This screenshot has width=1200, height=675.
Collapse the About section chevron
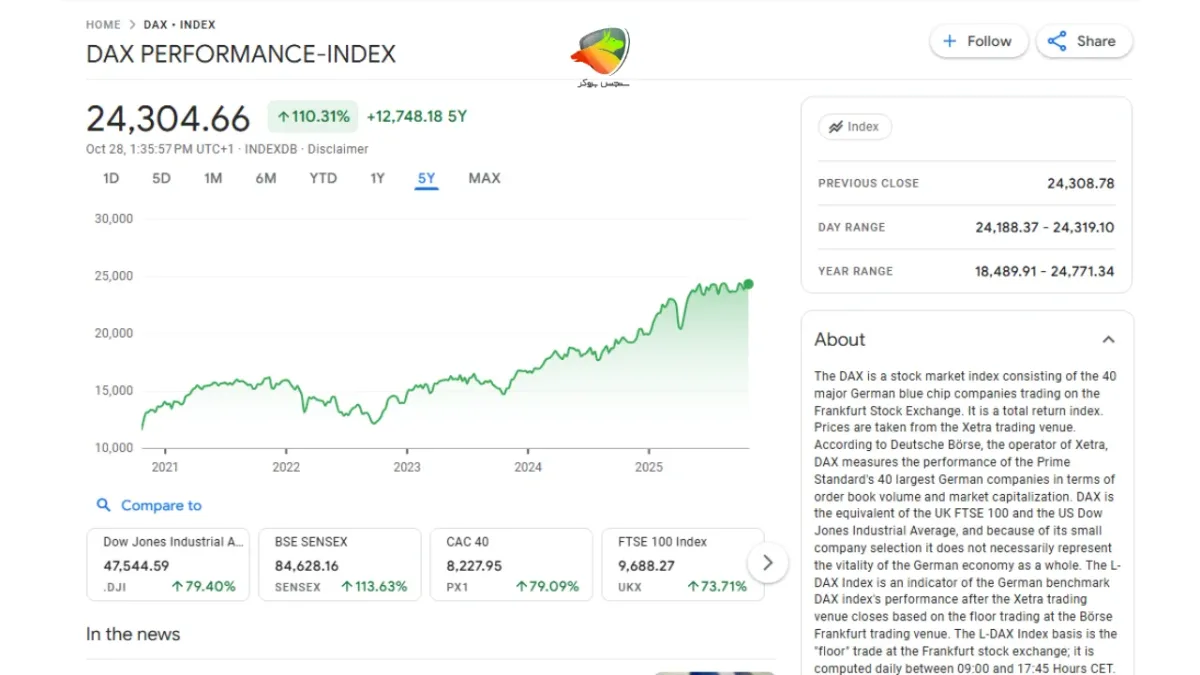[1108, 340]
